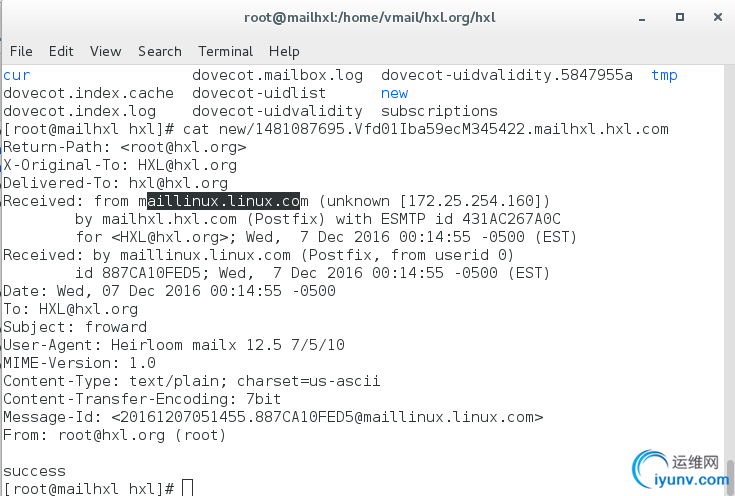Minimize the terminal window
The width and height of the screenshot is (735, 496).
coord(642,19)
